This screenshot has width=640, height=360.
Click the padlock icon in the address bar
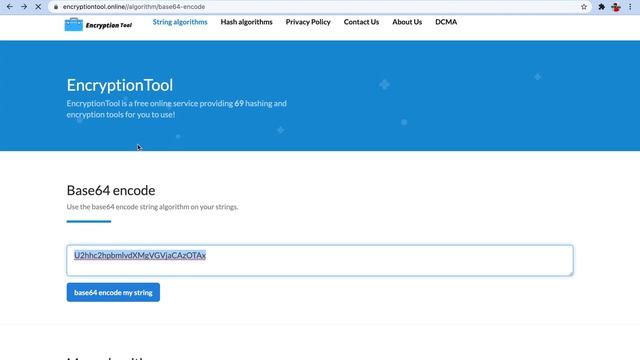56,7
